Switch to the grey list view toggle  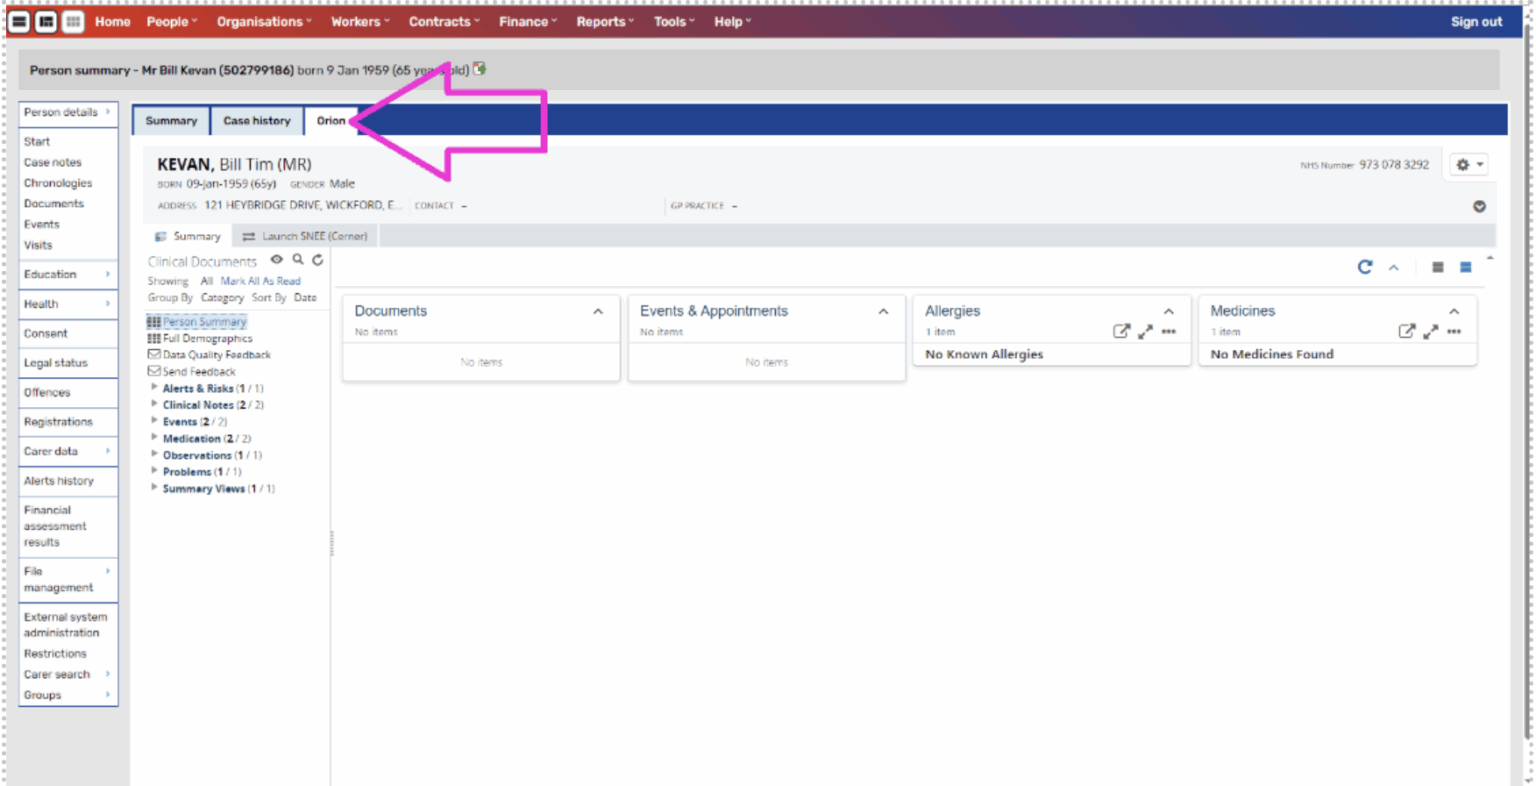coord(1438,267)
